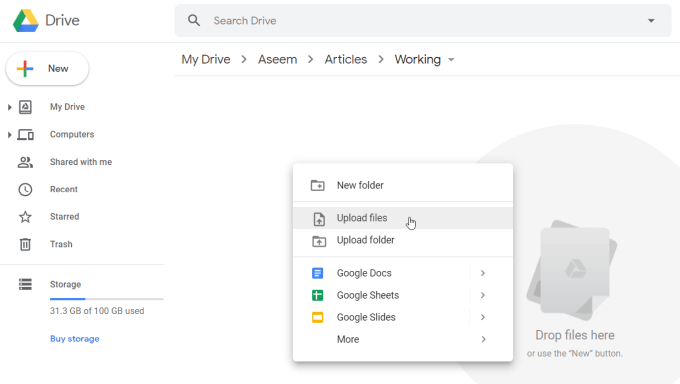The width and height of the screenshot is (680, 384).
Task: Navigate to My Drive breadcrumb
Action: click(x=206, y=59)
